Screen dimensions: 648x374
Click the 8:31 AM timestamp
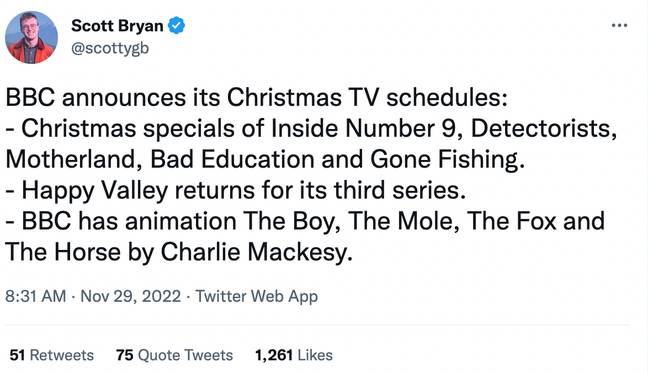tap(36, 296)
